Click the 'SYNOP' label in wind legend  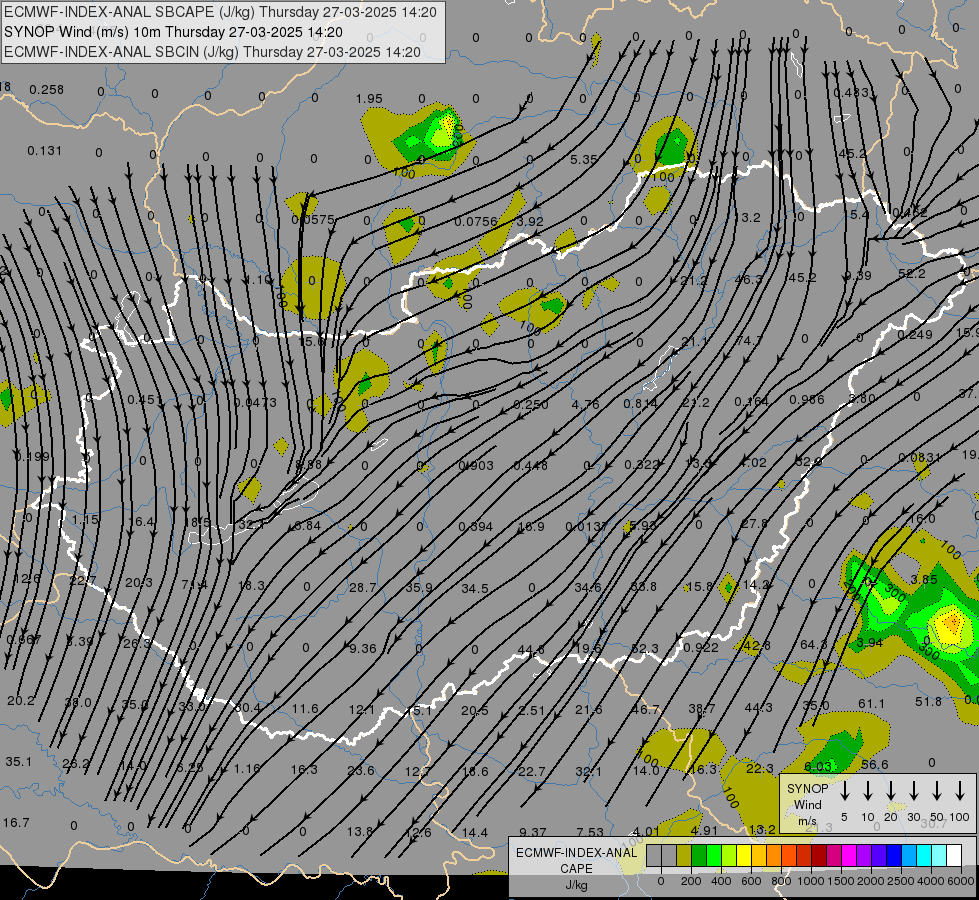coord(807,788)
